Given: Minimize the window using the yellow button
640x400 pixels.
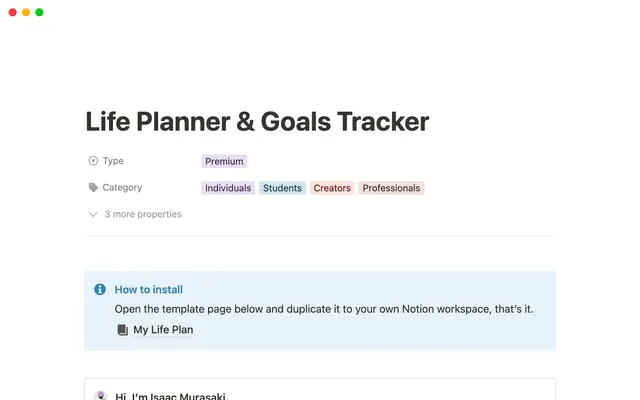Looking at the screenshot, I should pos(25,12).
